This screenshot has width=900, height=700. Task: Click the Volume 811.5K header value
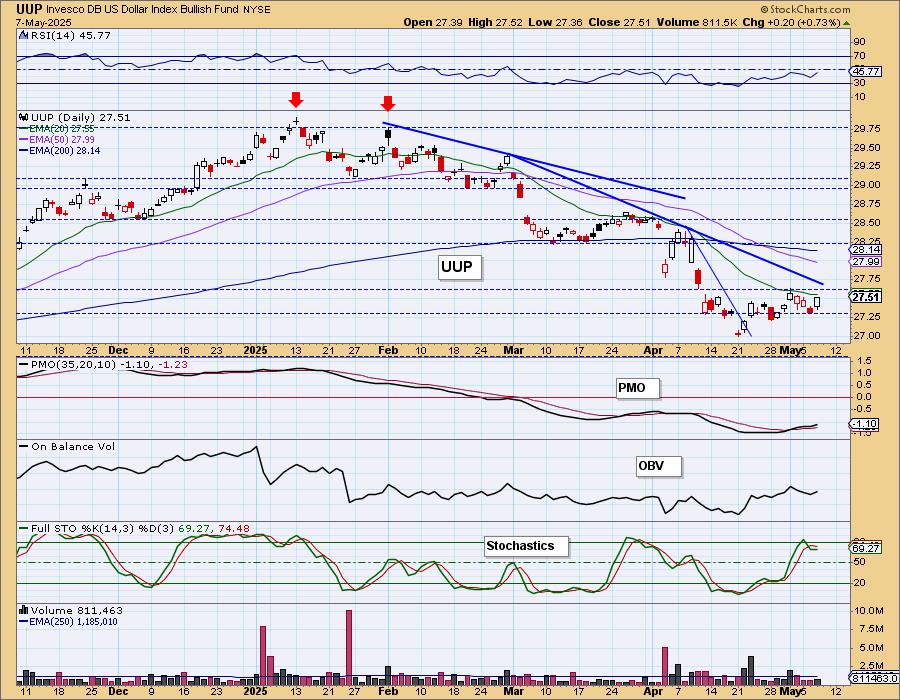pos(697,22)
